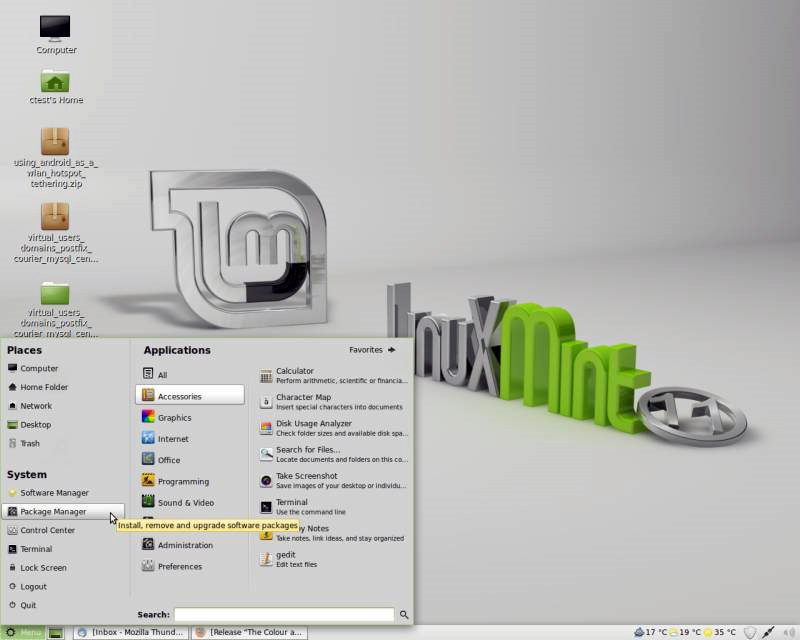The image size is (800, 640).
Task: Click the 17 °C weather applet
Action: point(650,633)
